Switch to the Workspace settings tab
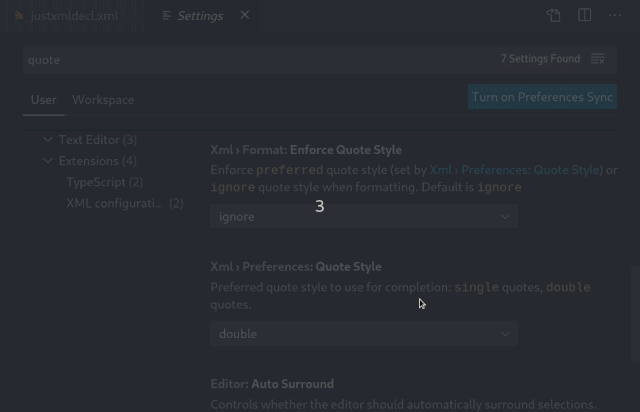 (x=103, y=100)
